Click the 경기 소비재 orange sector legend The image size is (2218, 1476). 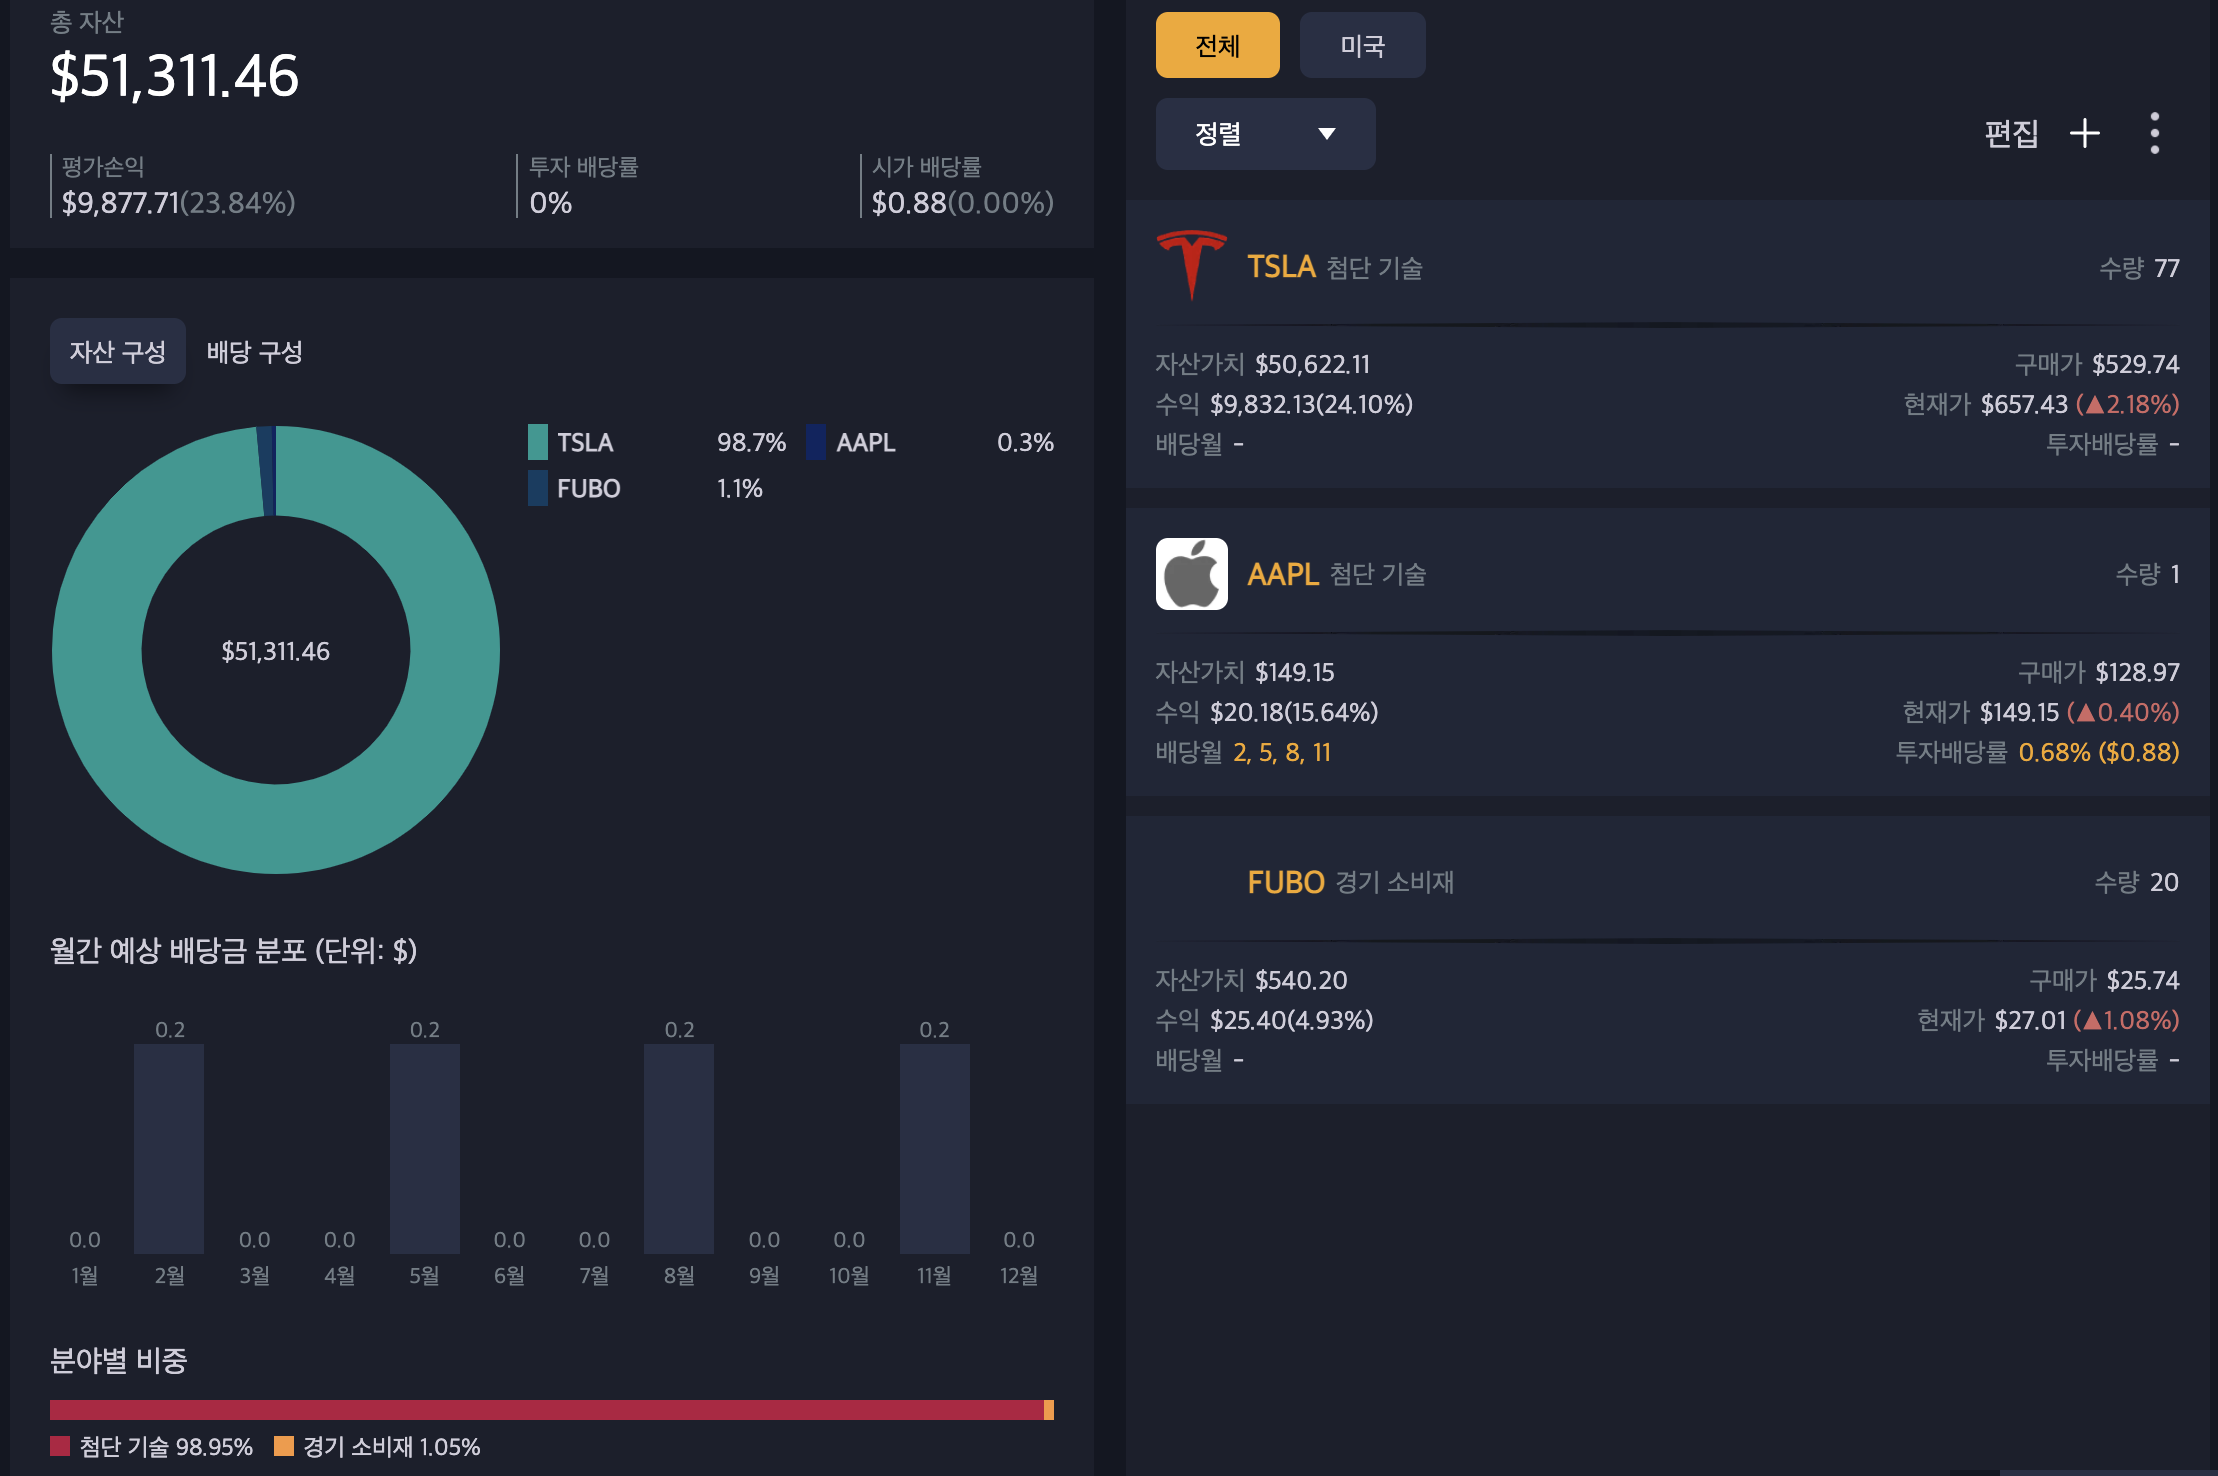284,1446
